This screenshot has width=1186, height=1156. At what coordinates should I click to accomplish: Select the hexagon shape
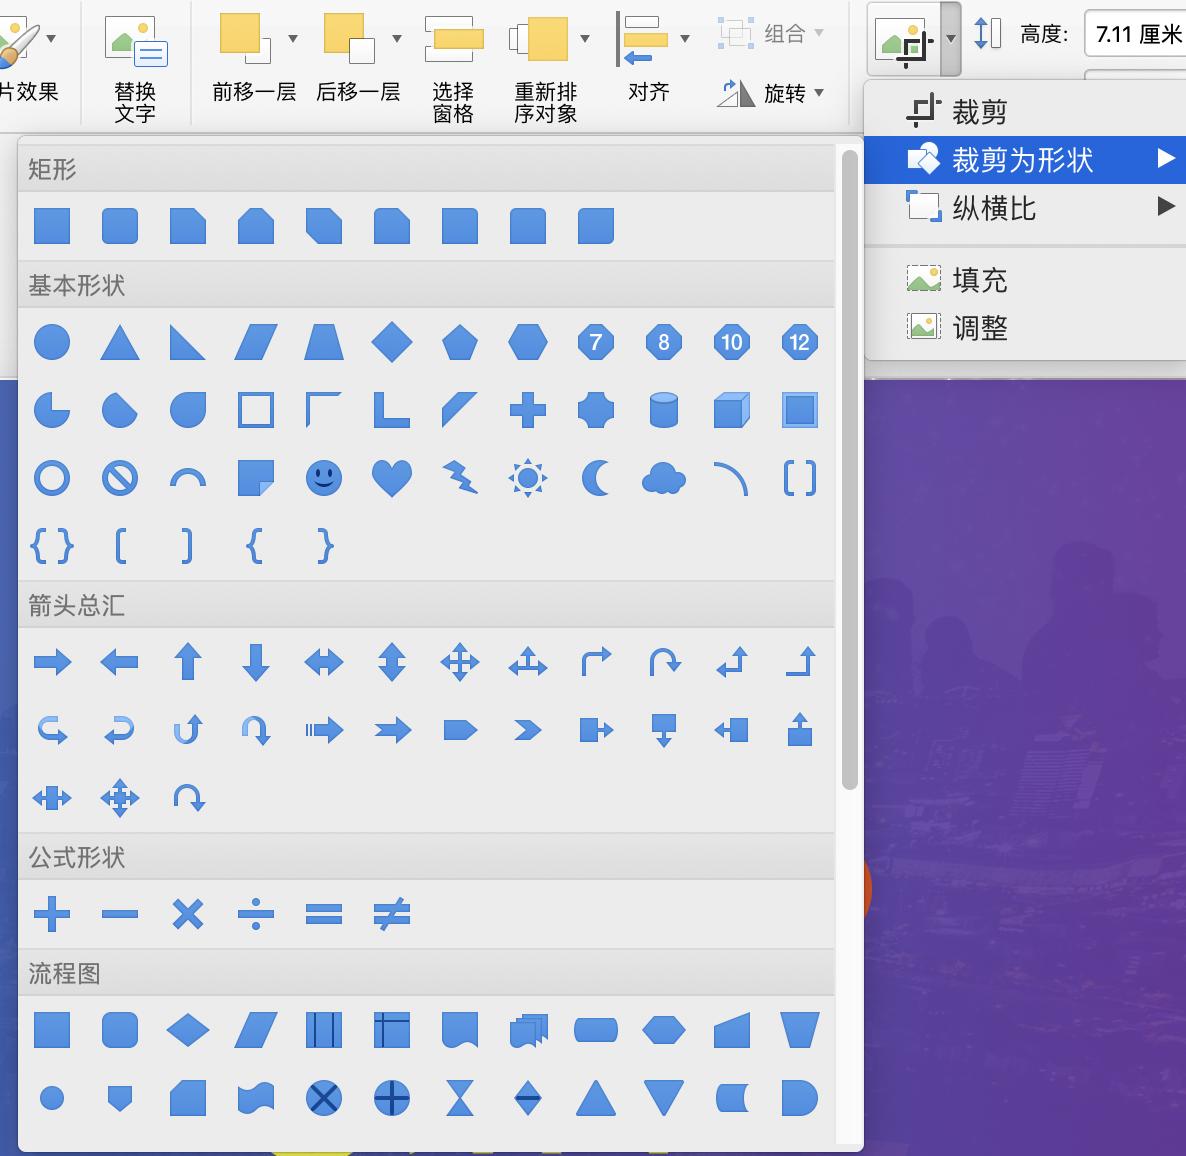[528, 342]
